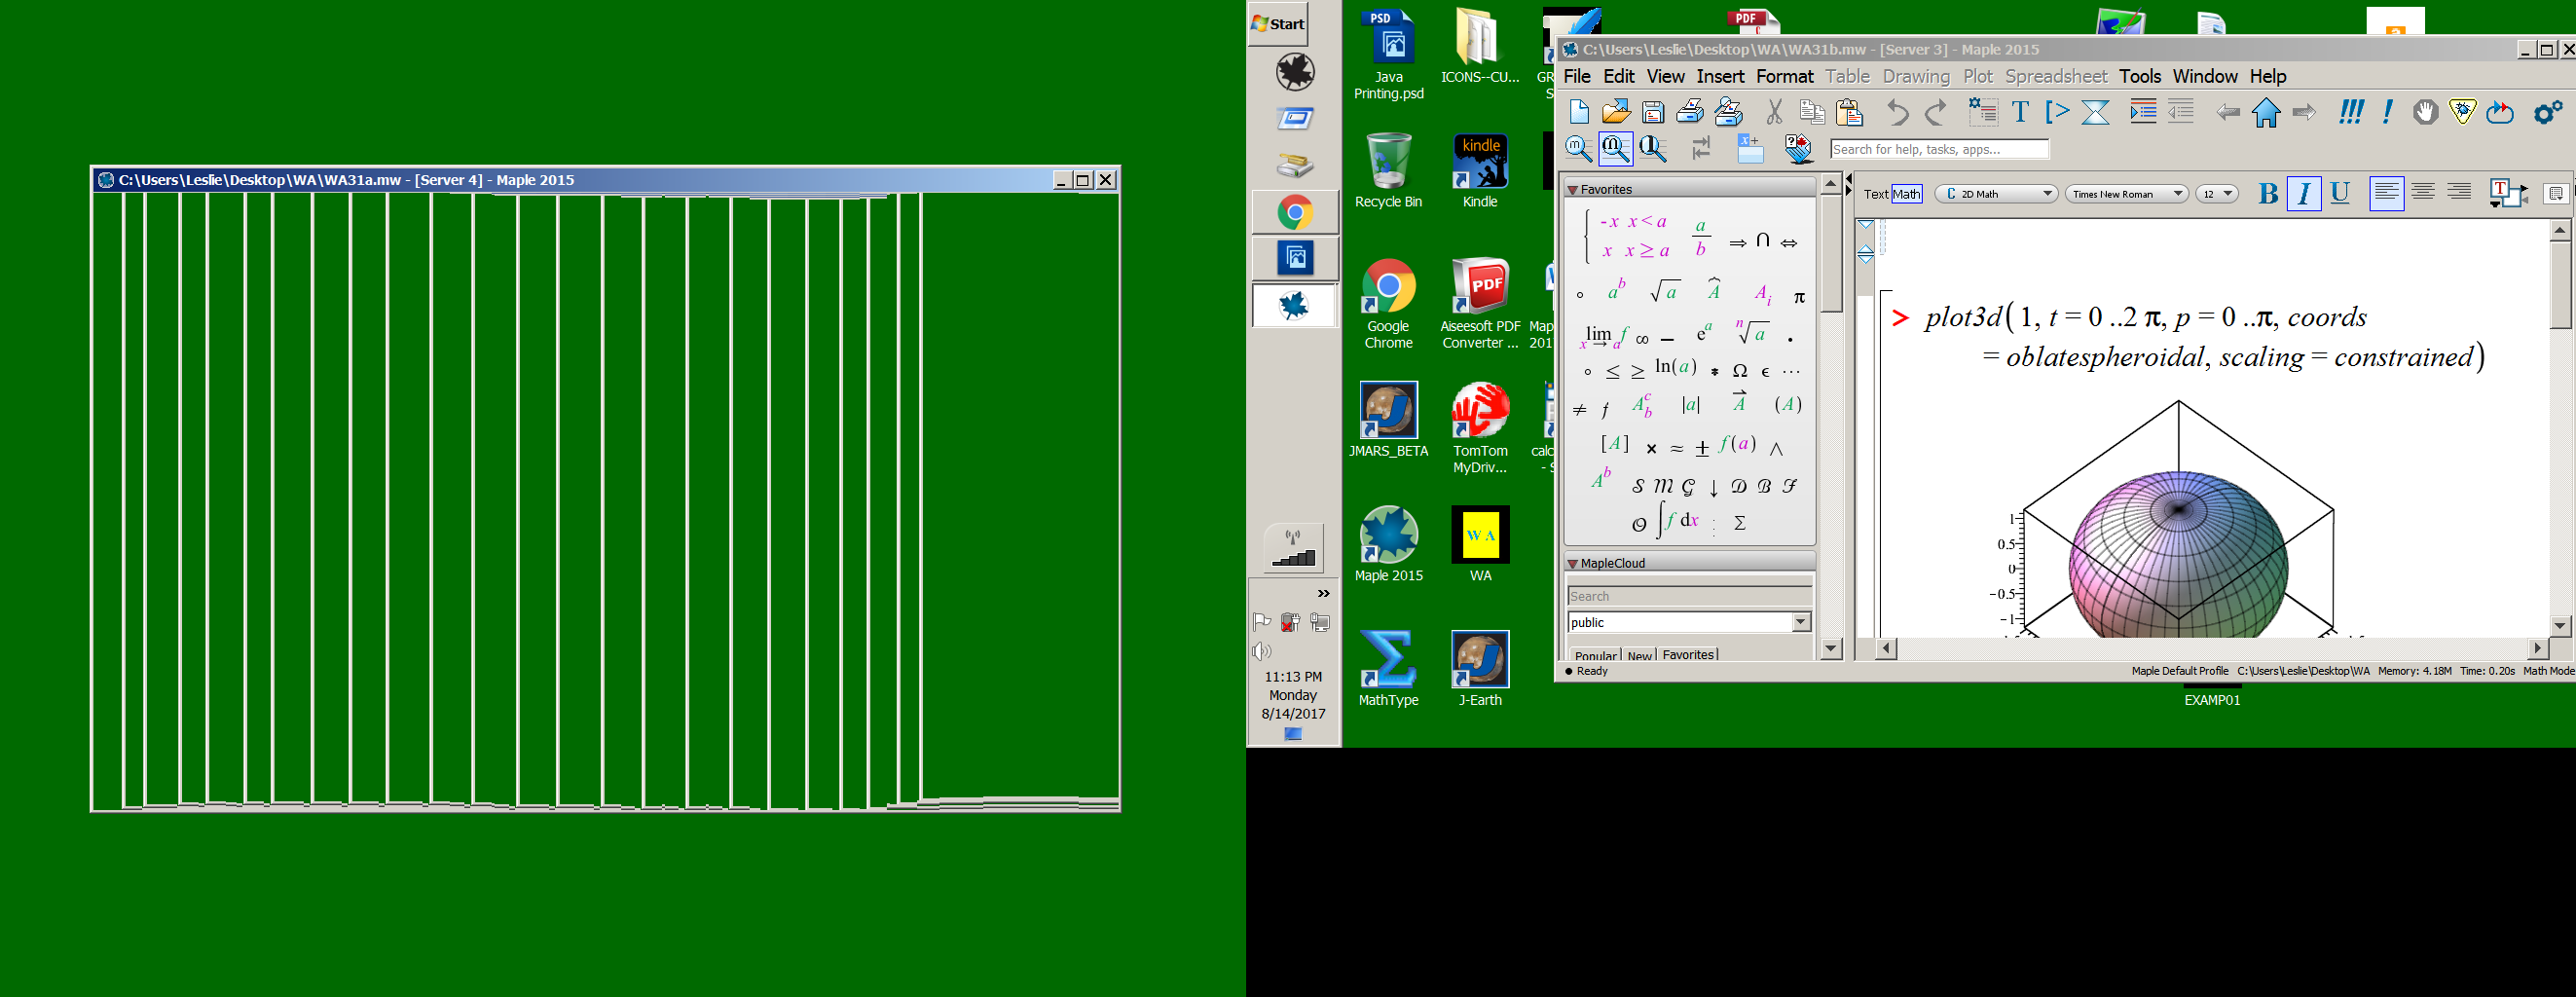Screen dimensions: 2576x997
Task: Print the worksheet using the printer icon
Action: [x=1690, y=113]
